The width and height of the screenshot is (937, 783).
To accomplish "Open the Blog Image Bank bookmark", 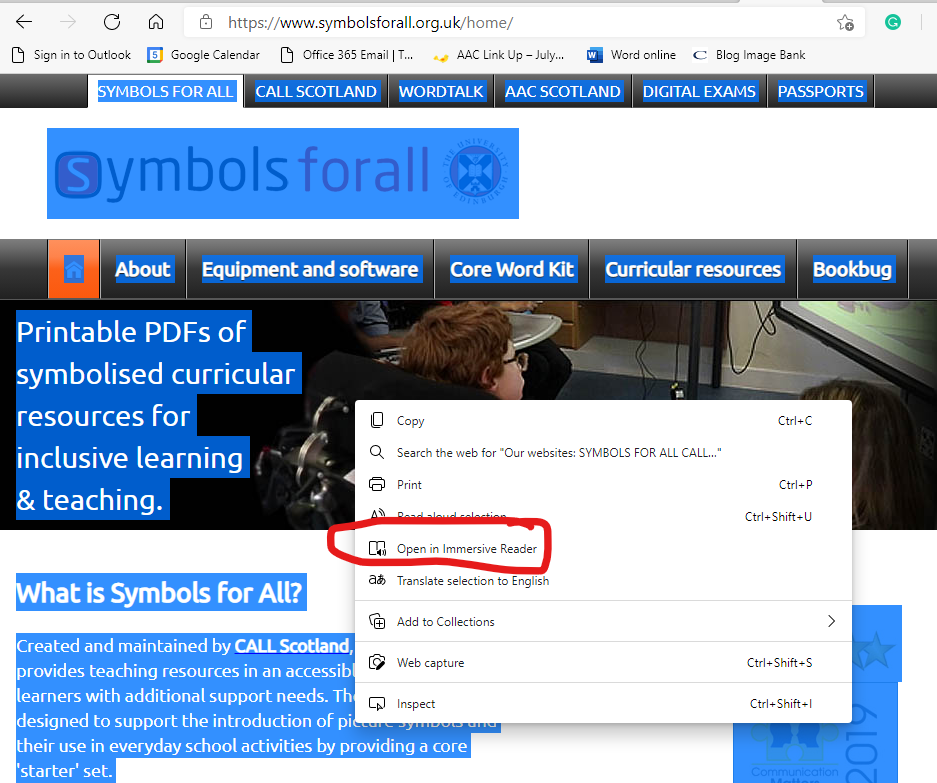I will [x=749, y=55].
